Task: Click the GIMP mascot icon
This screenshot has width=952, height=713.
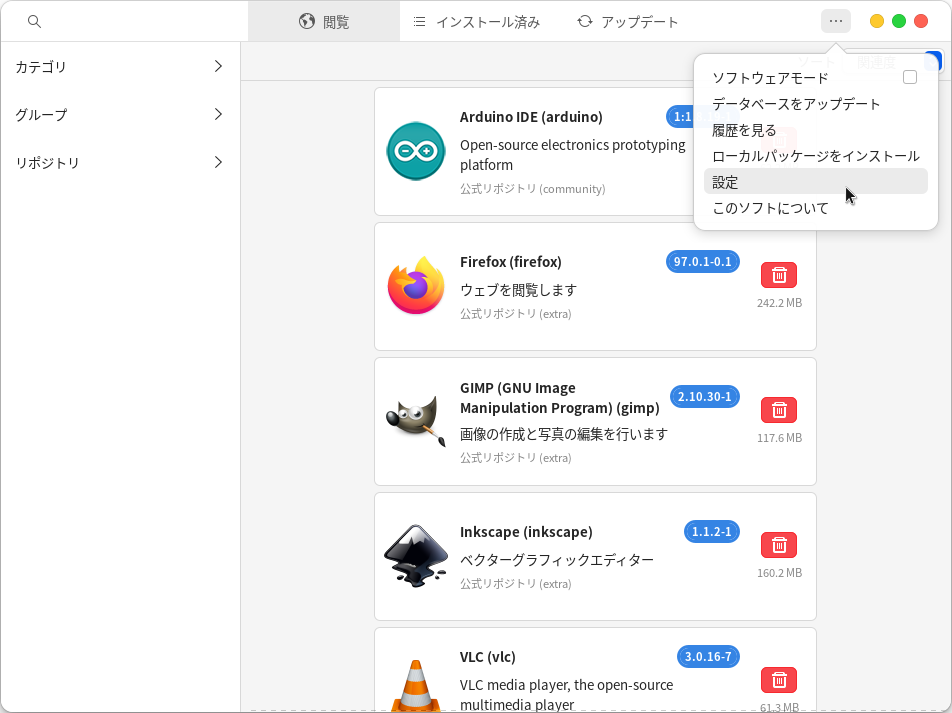Action: pyautogui.click(x=416, y=420)
